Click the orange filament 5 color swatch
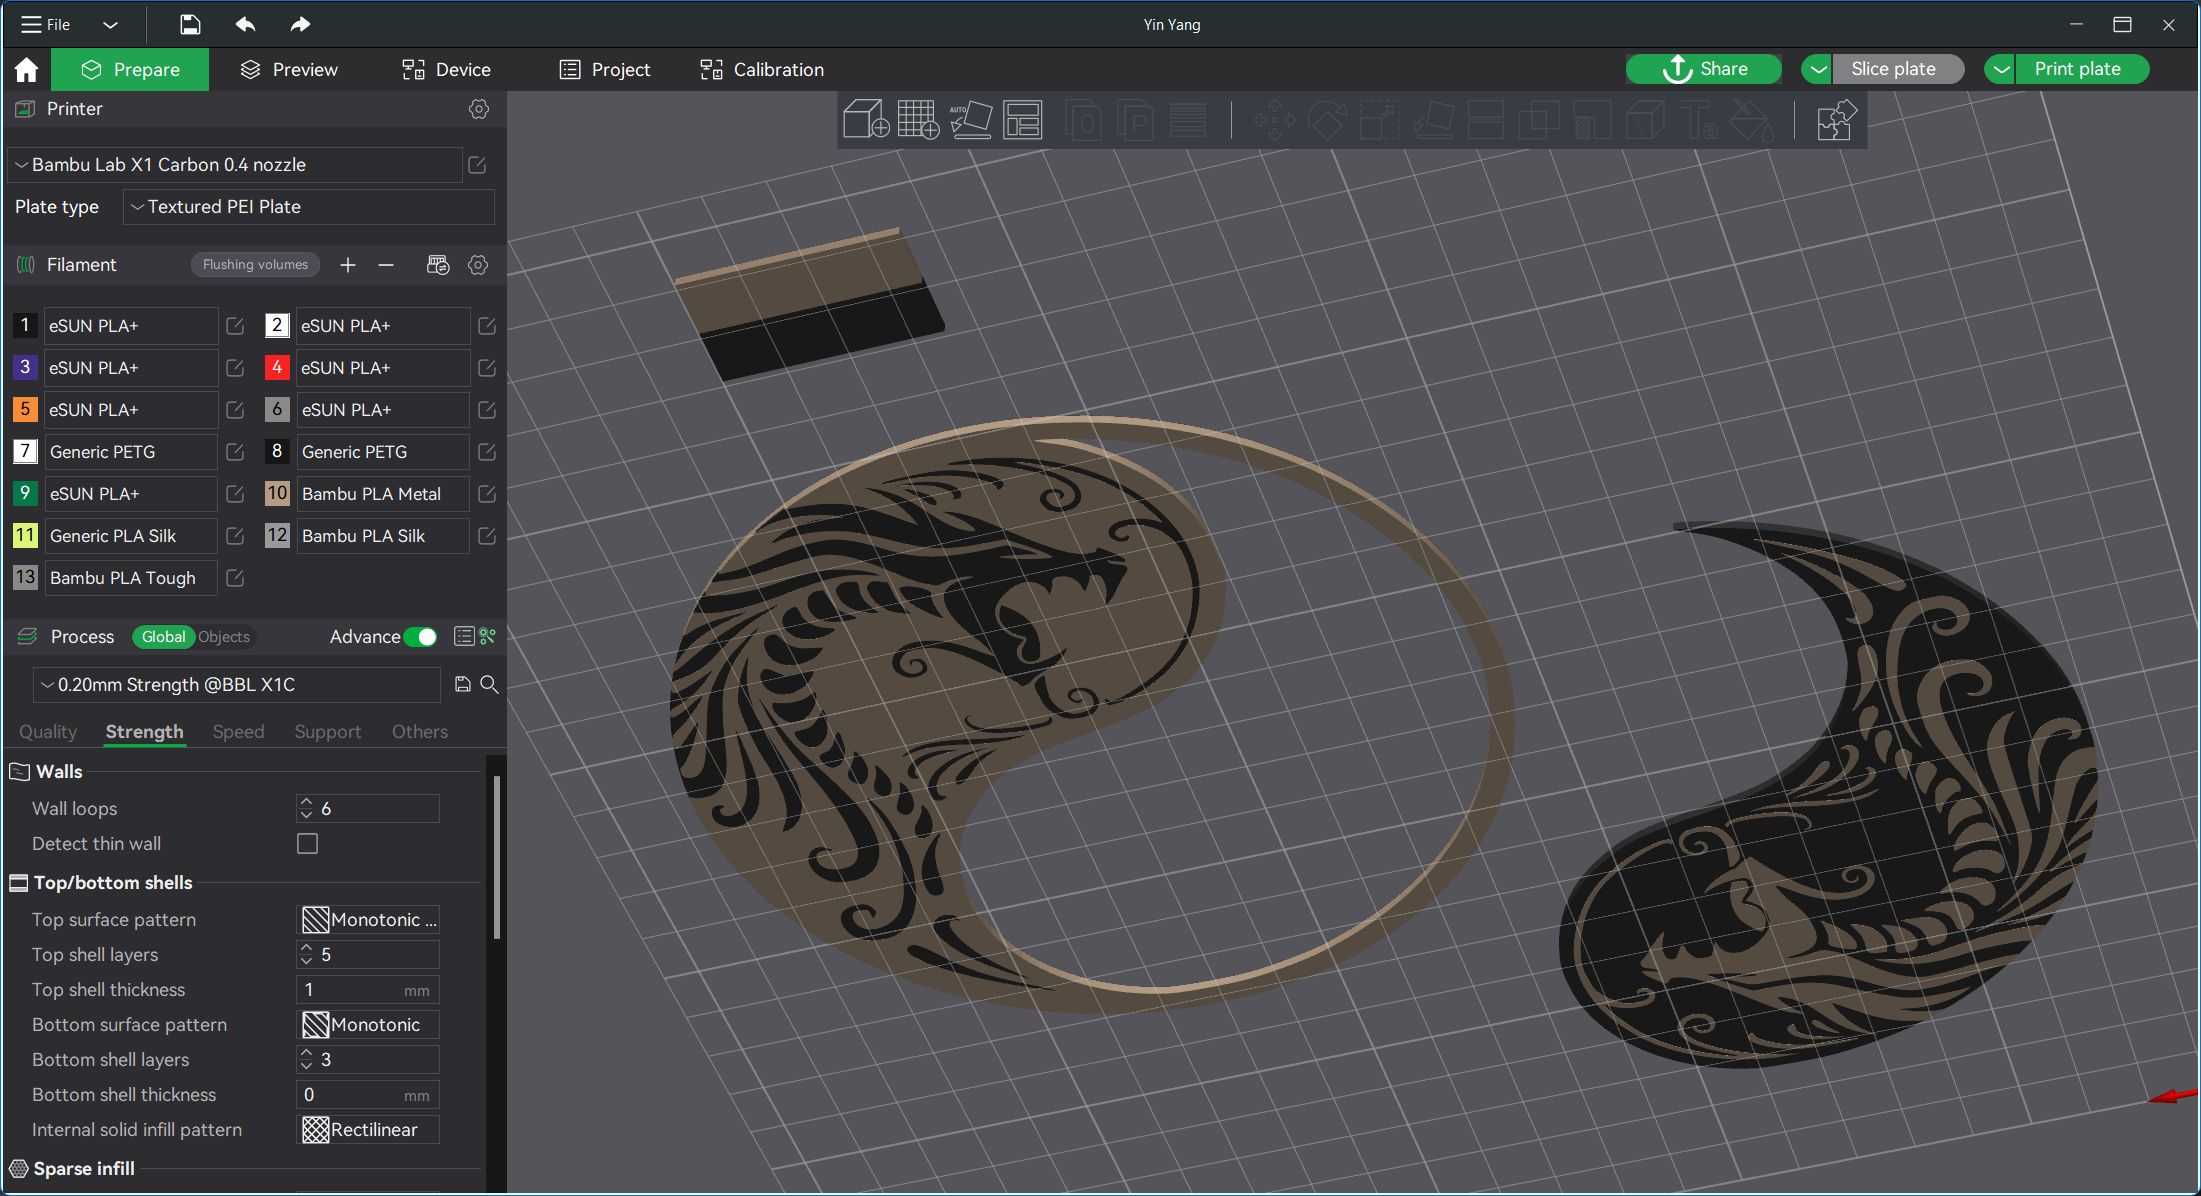This screenshot has height=1196, width=2201. (x=25, y=410)
